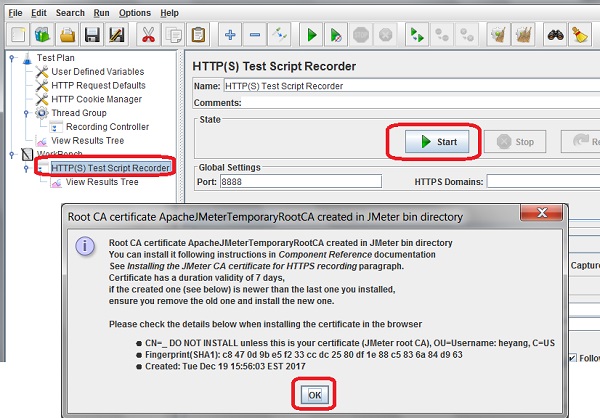Image resolution: width=600 pixels, height=418 pixels.
Task: Select User Defined Variables tree item
Action: tap(98, 72)
